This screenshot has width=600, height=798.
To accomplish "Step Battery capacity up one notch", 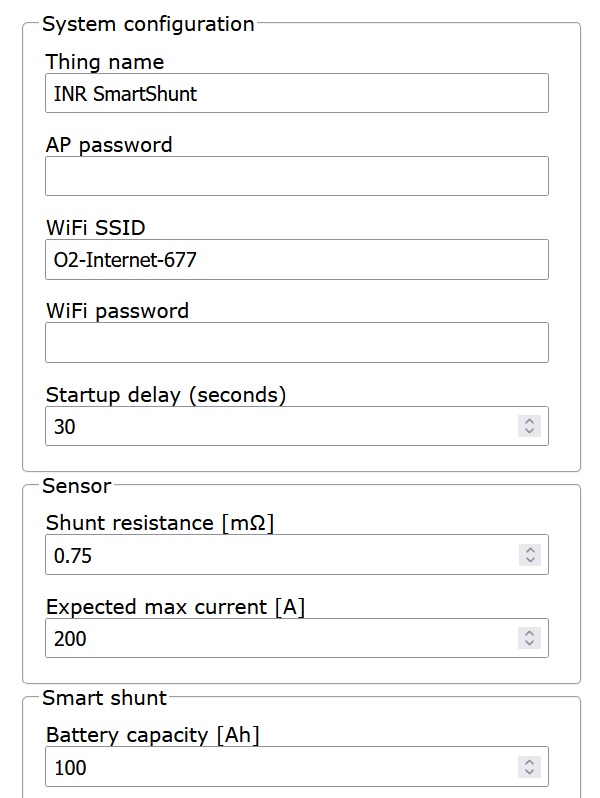I will click(530, 762).
